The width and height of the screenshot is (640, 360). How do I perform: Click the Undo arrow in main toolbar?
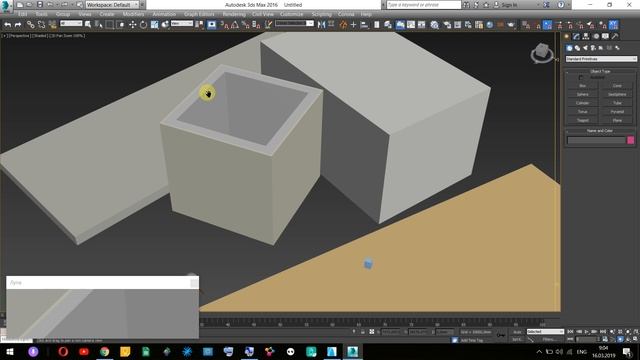(7, 25)
